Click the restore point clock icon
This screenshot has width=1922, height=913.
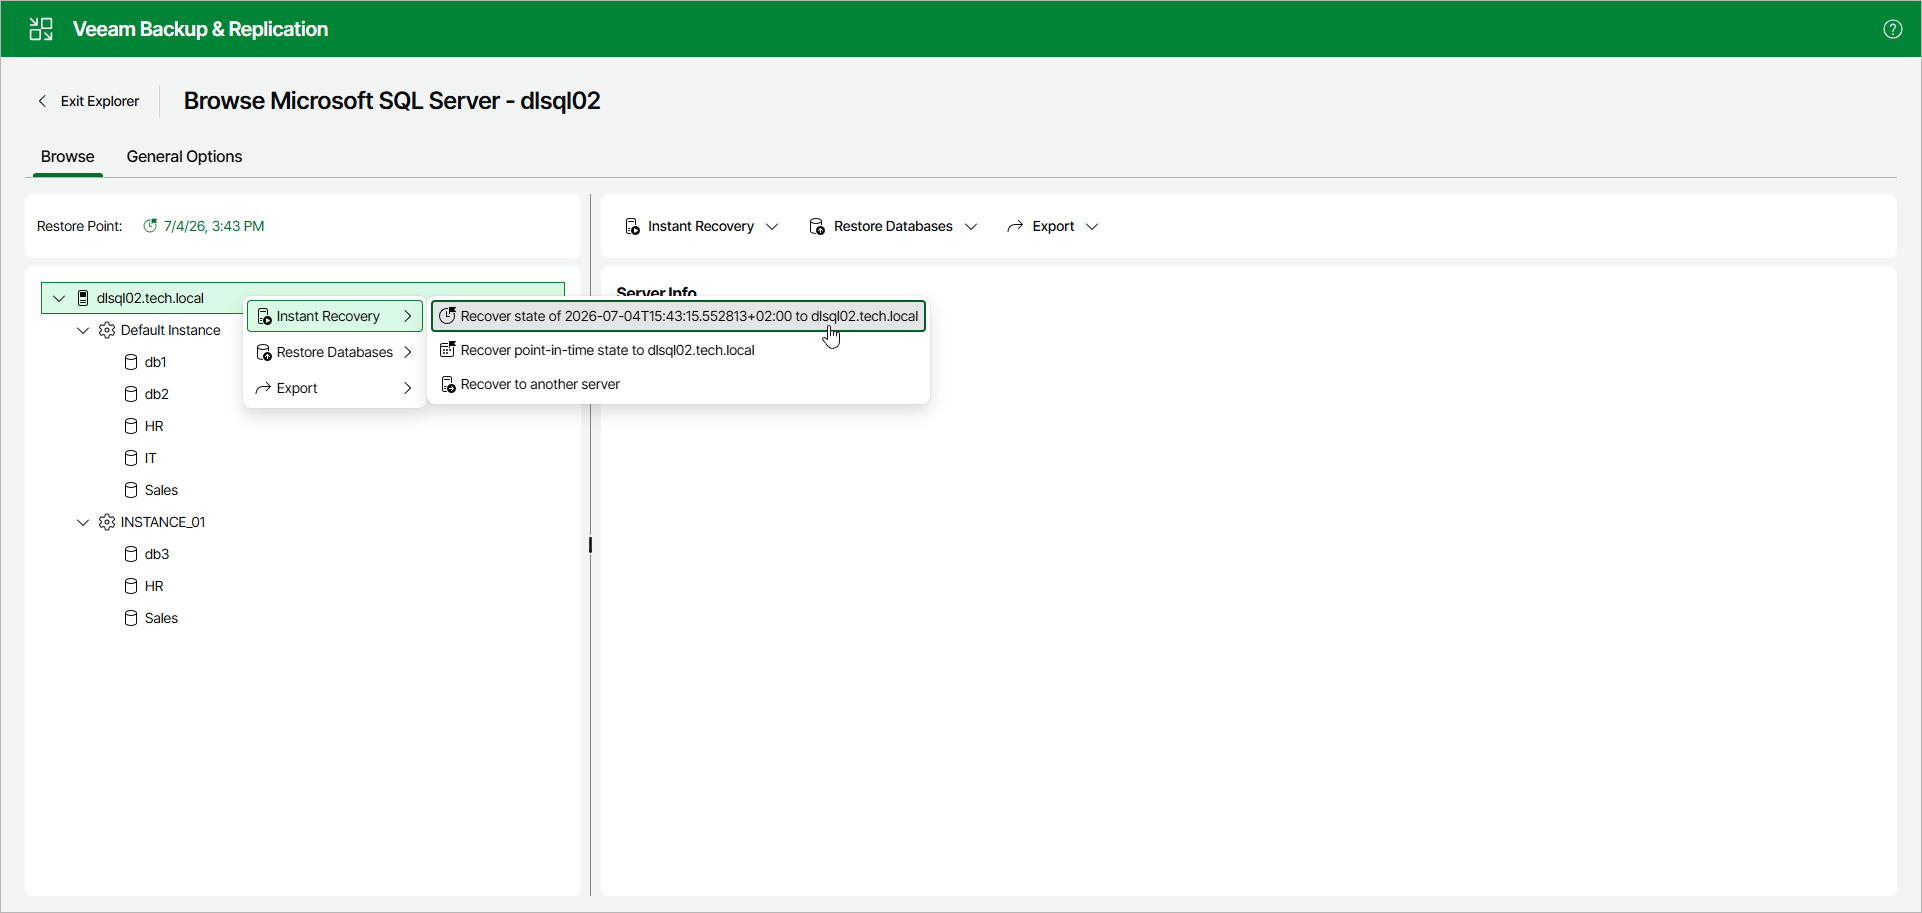(x=150, y=226)
